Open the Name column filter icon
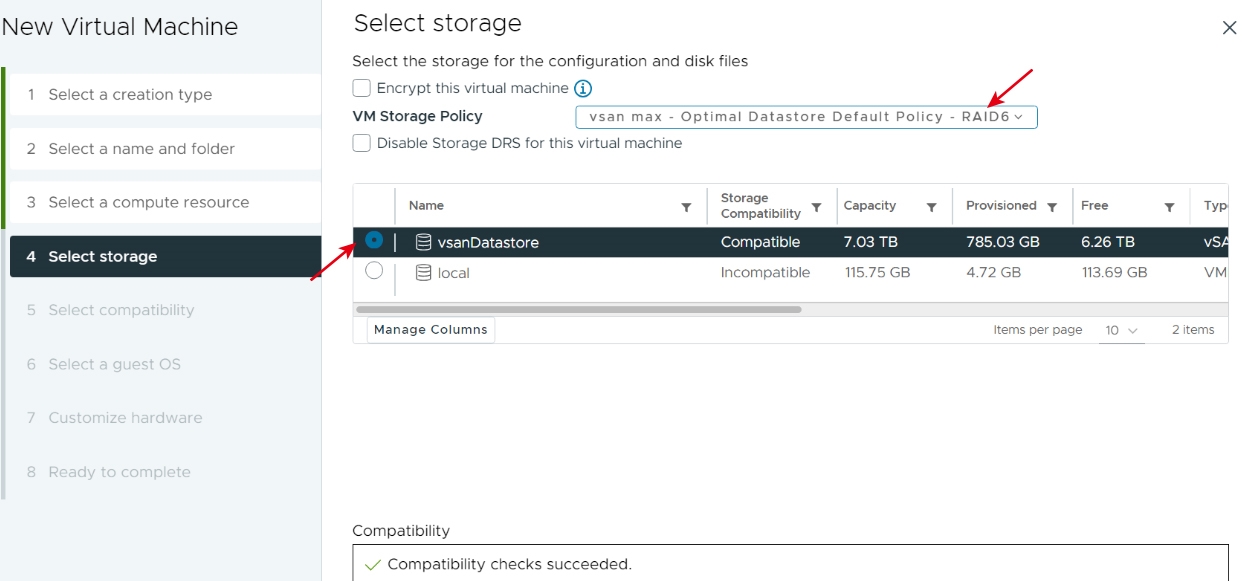This screenshot has height=581, width=1246. (x=686, y=207)
